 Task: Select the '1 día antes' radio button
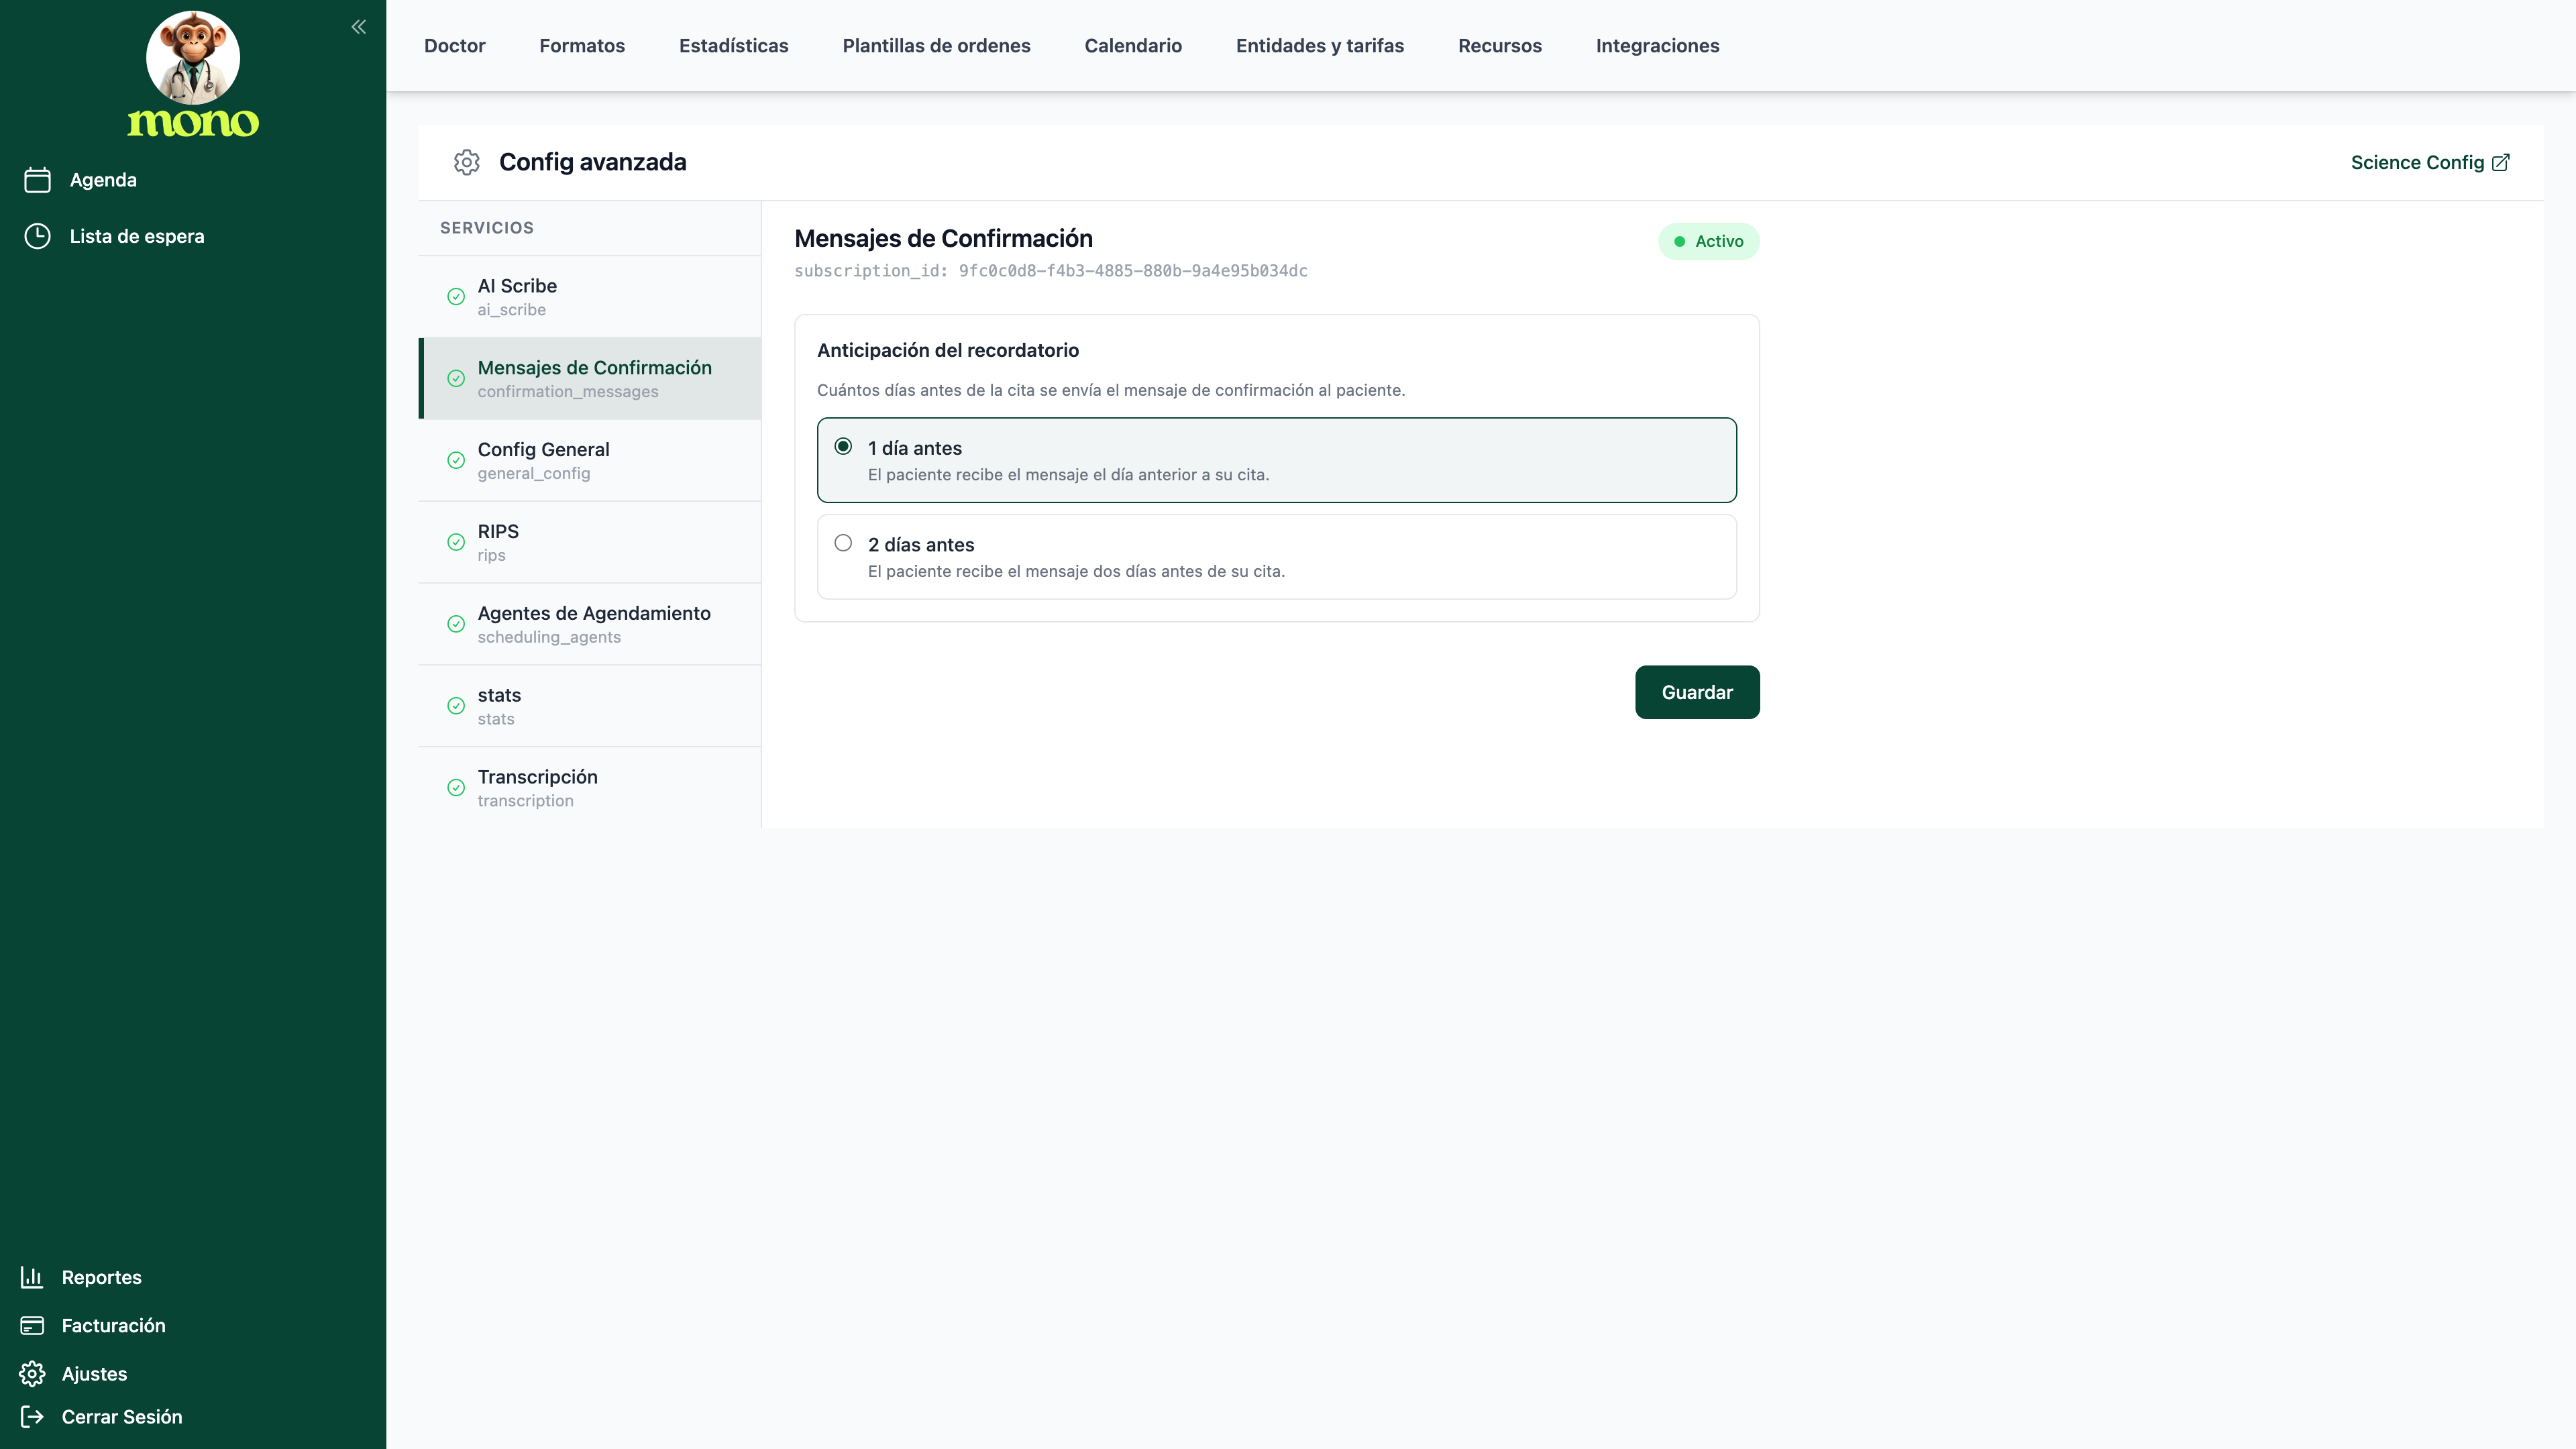843,446
